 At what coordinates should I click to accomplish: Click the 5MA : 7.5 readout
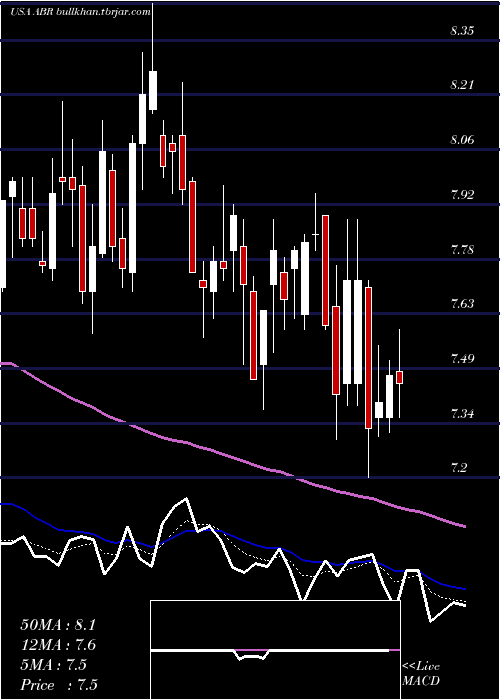(54, 665)
